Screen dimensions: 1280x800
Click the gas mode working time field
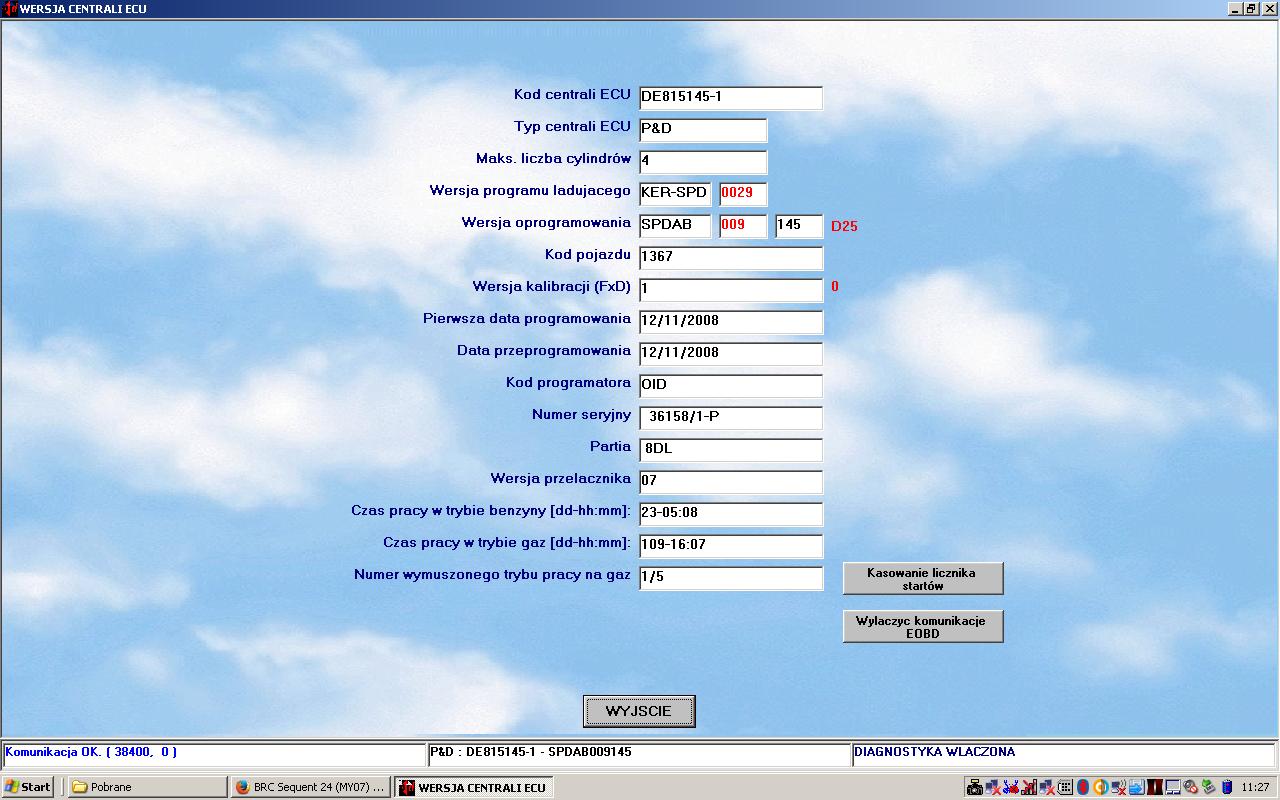[x=731, y=546]
